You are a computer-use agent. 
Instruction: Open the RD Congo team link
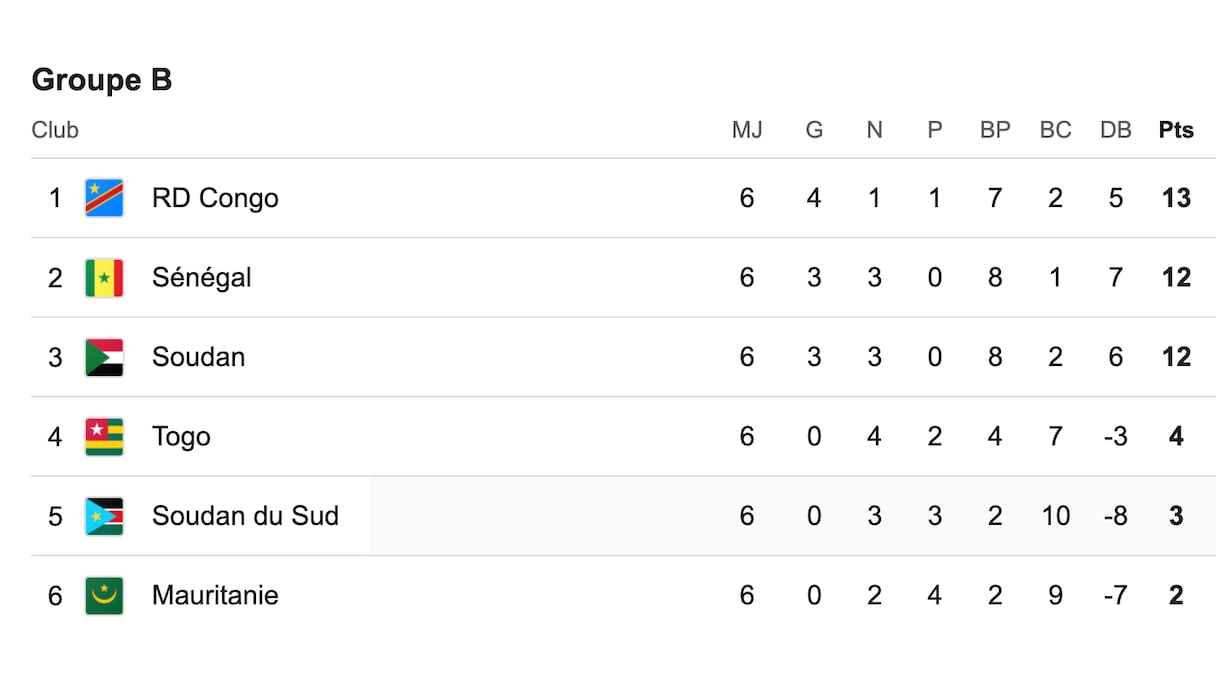tap(215, 198)
